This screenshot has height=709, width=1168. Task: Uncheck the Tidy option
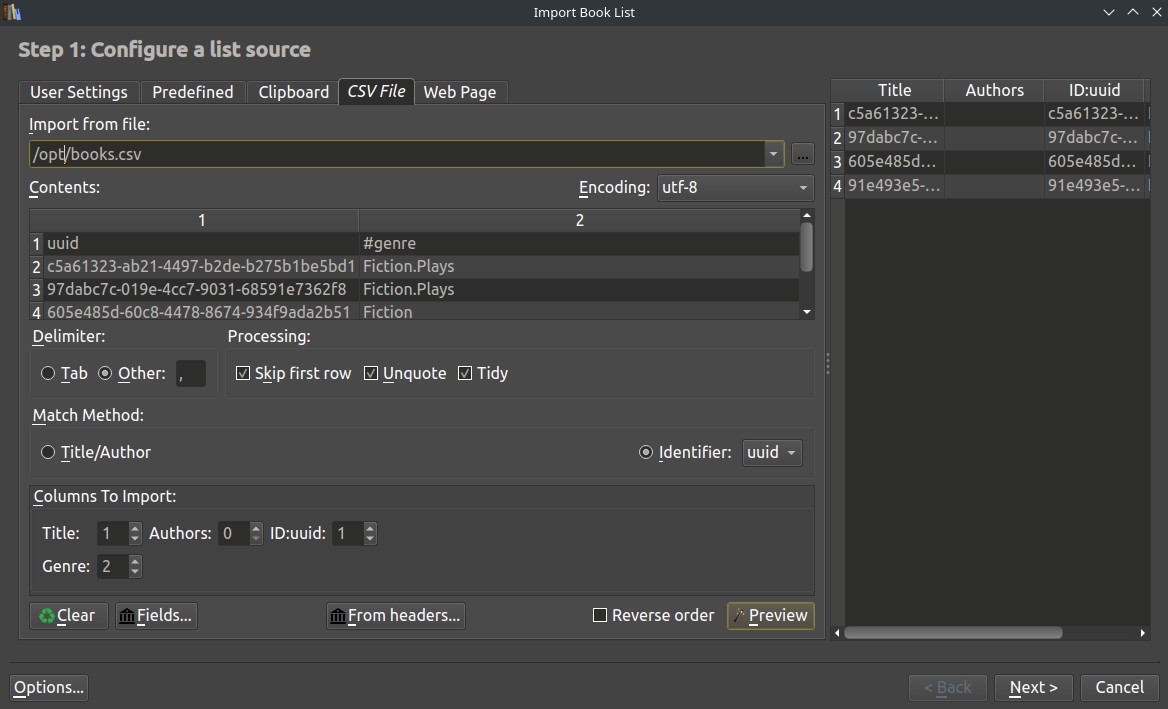tap(465, 373)
